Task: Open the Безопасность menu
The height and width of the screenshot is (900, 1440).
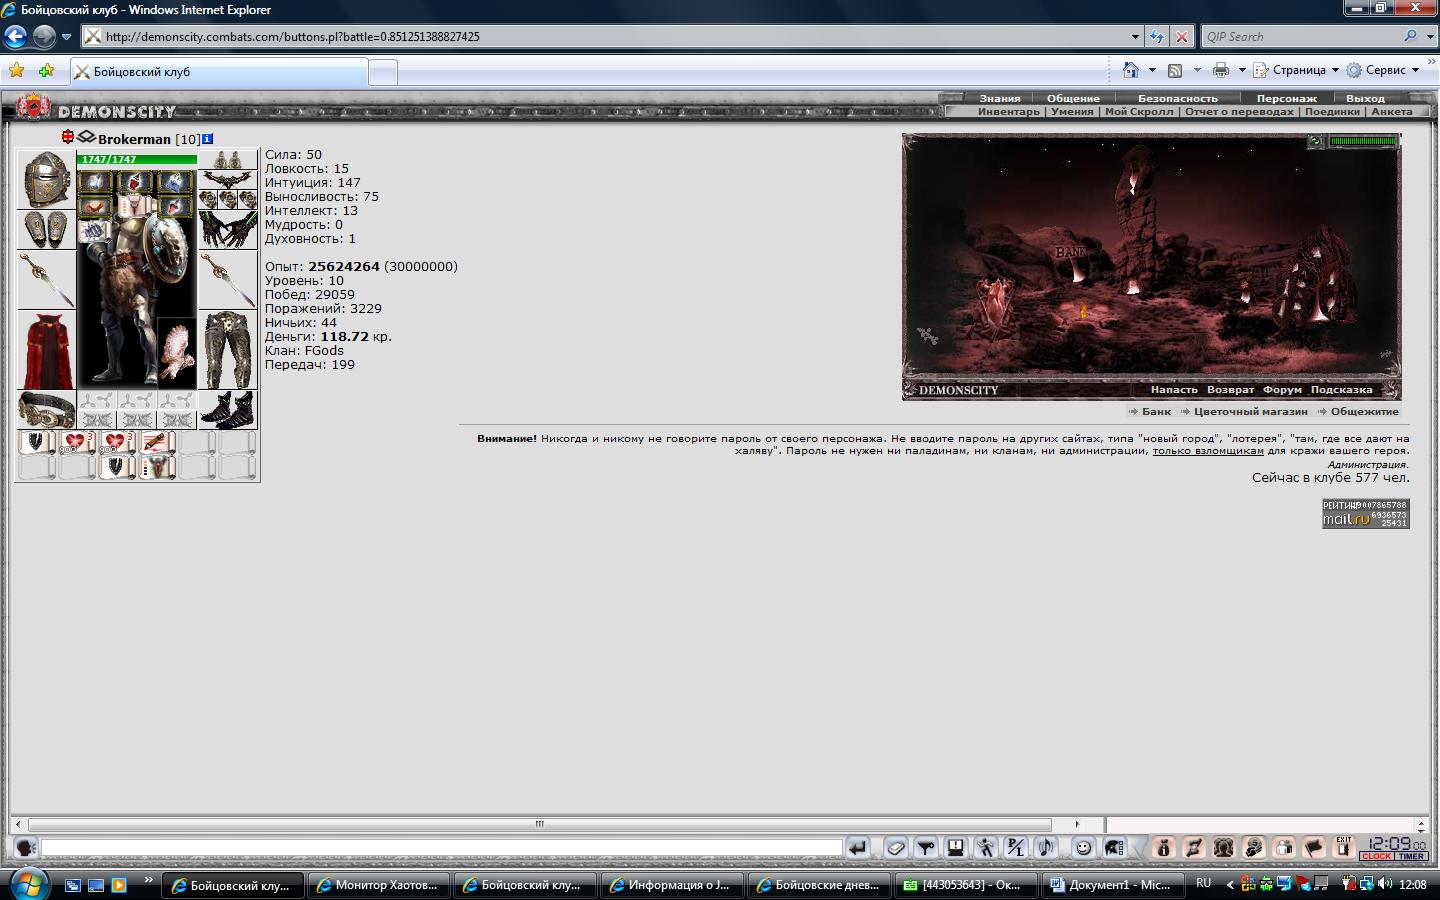Action: (x=1178, y=98)
